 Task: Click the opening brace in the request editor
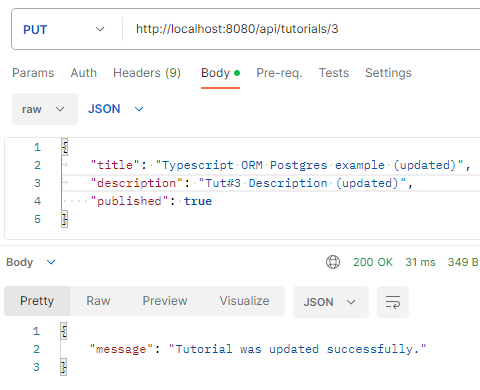coord(65,147)
